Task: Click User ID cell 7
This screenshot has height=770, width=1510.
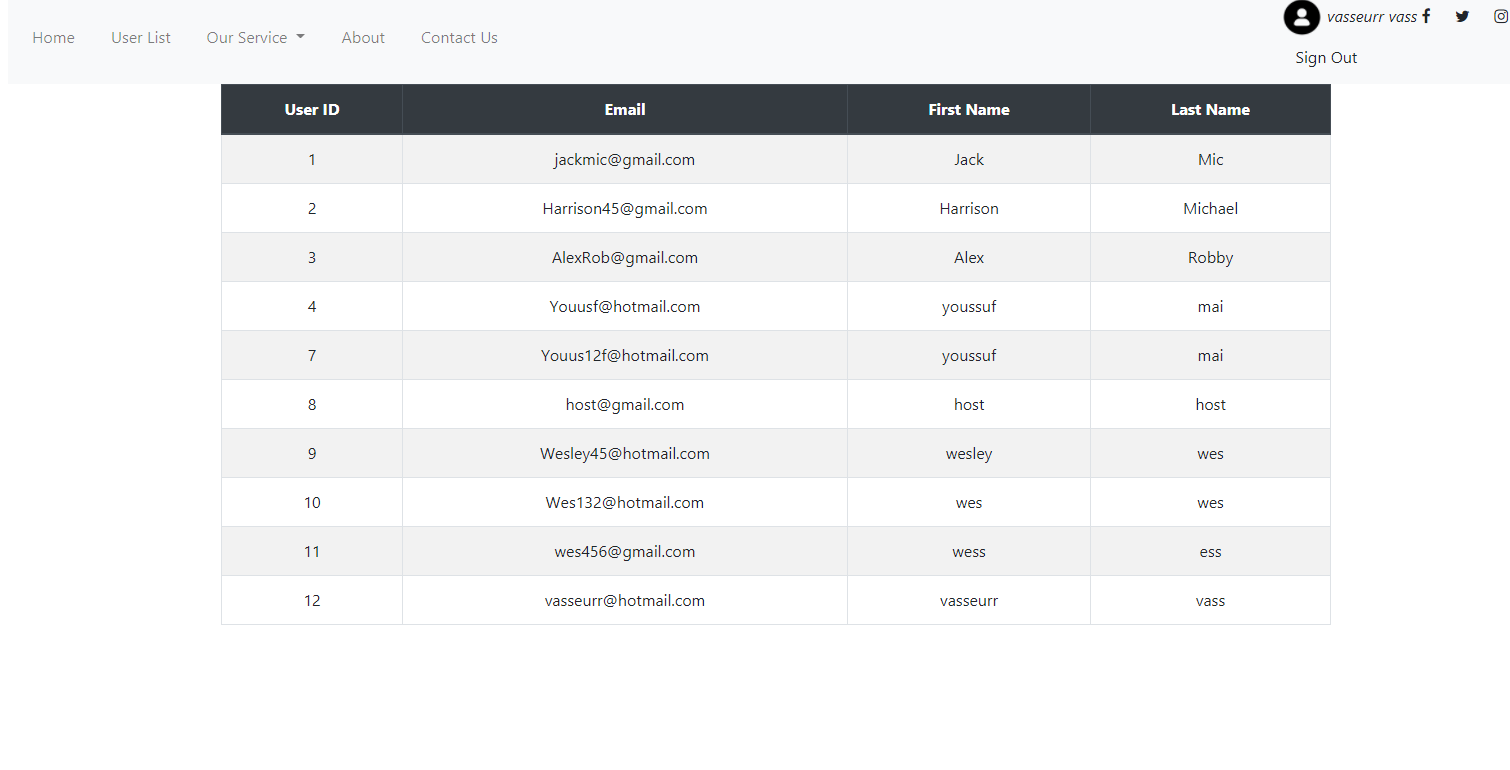Action: (x=312, y=356)
